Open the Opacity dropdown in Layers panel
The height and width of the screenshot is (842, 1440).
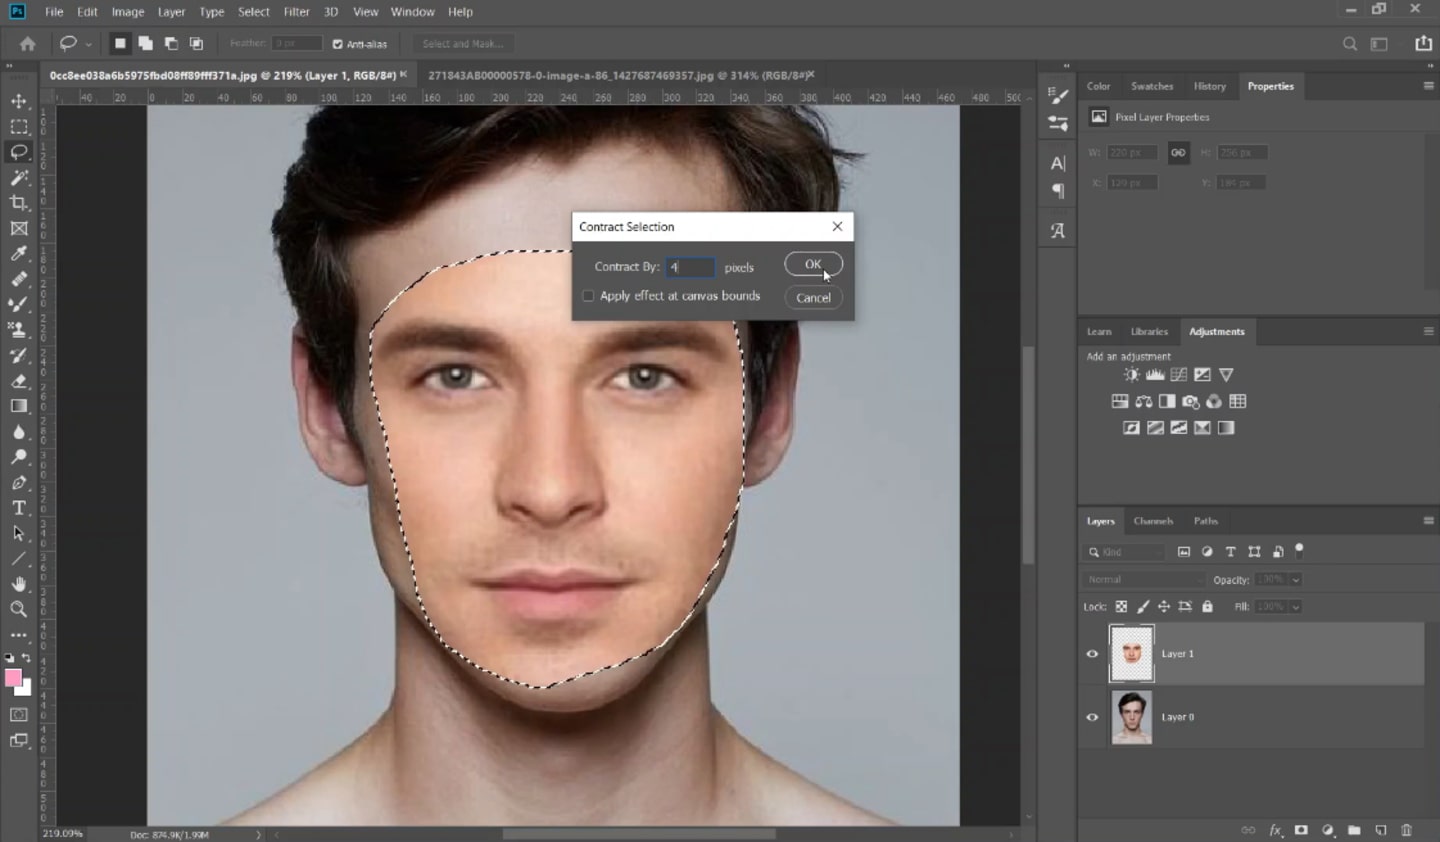[x=1293, y=579]
